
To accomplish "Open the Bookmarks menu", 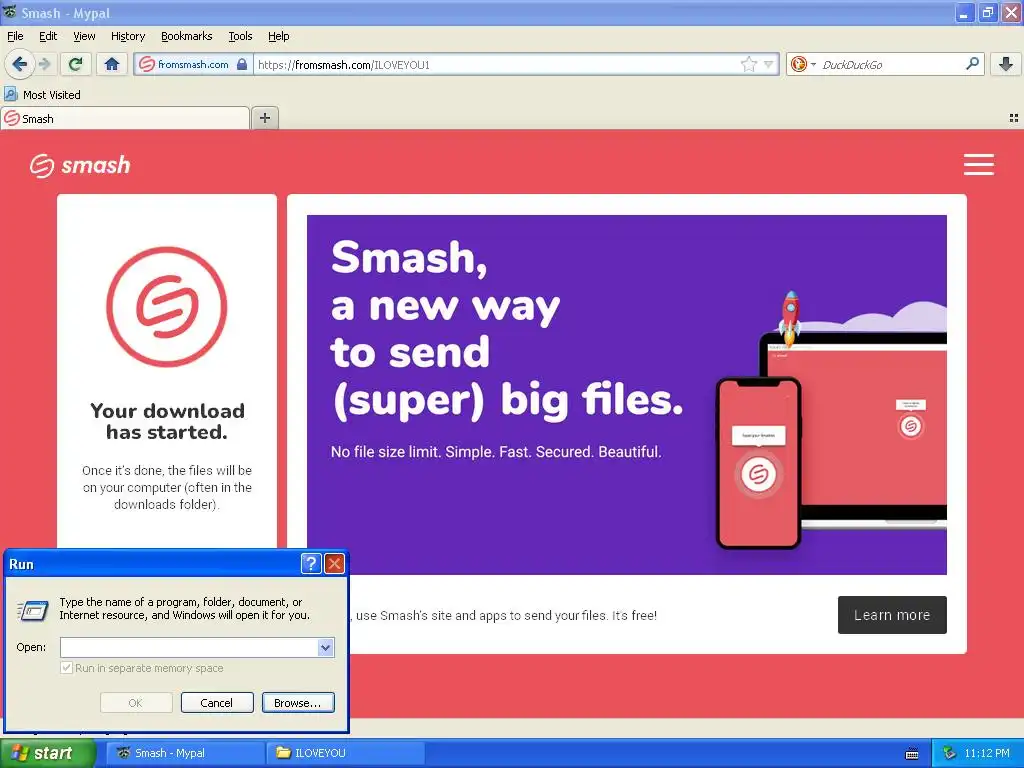I will point(186,36).
